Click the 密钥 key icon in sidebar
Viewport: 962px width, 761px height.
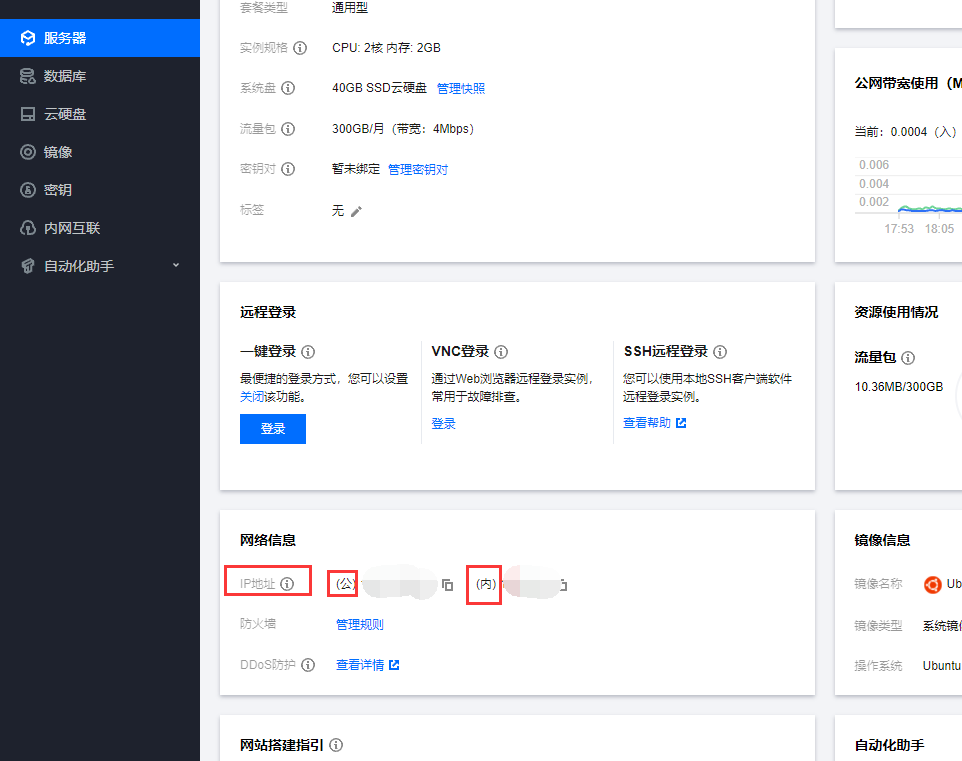(28, 190)
